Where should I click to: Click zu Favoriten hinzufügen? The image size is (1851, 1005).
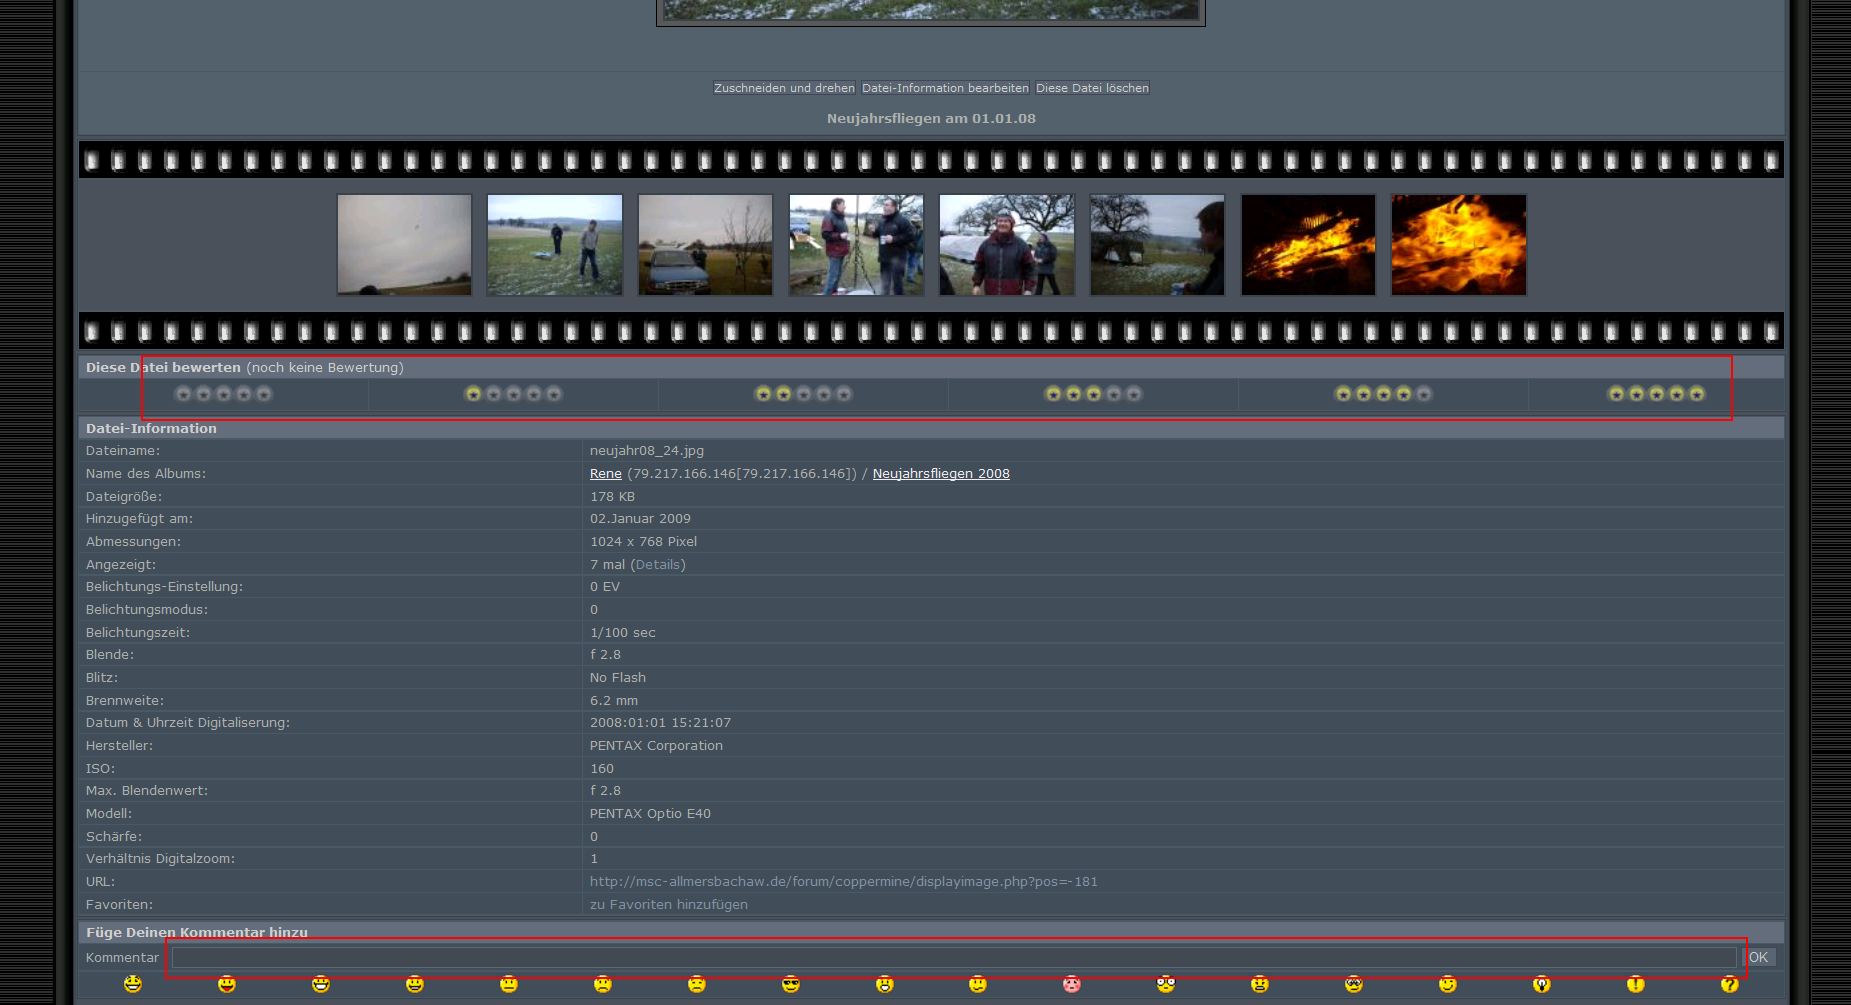click(x=668, y=905)
